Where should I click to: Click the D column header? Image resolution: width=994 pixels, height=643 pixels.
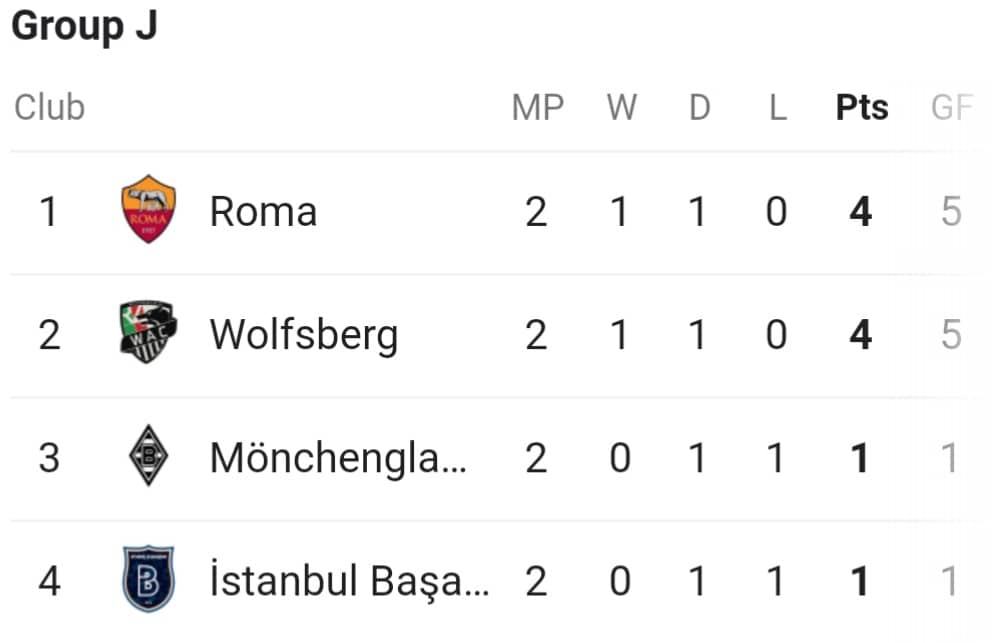pyautogui.click(x=700, y=107)
